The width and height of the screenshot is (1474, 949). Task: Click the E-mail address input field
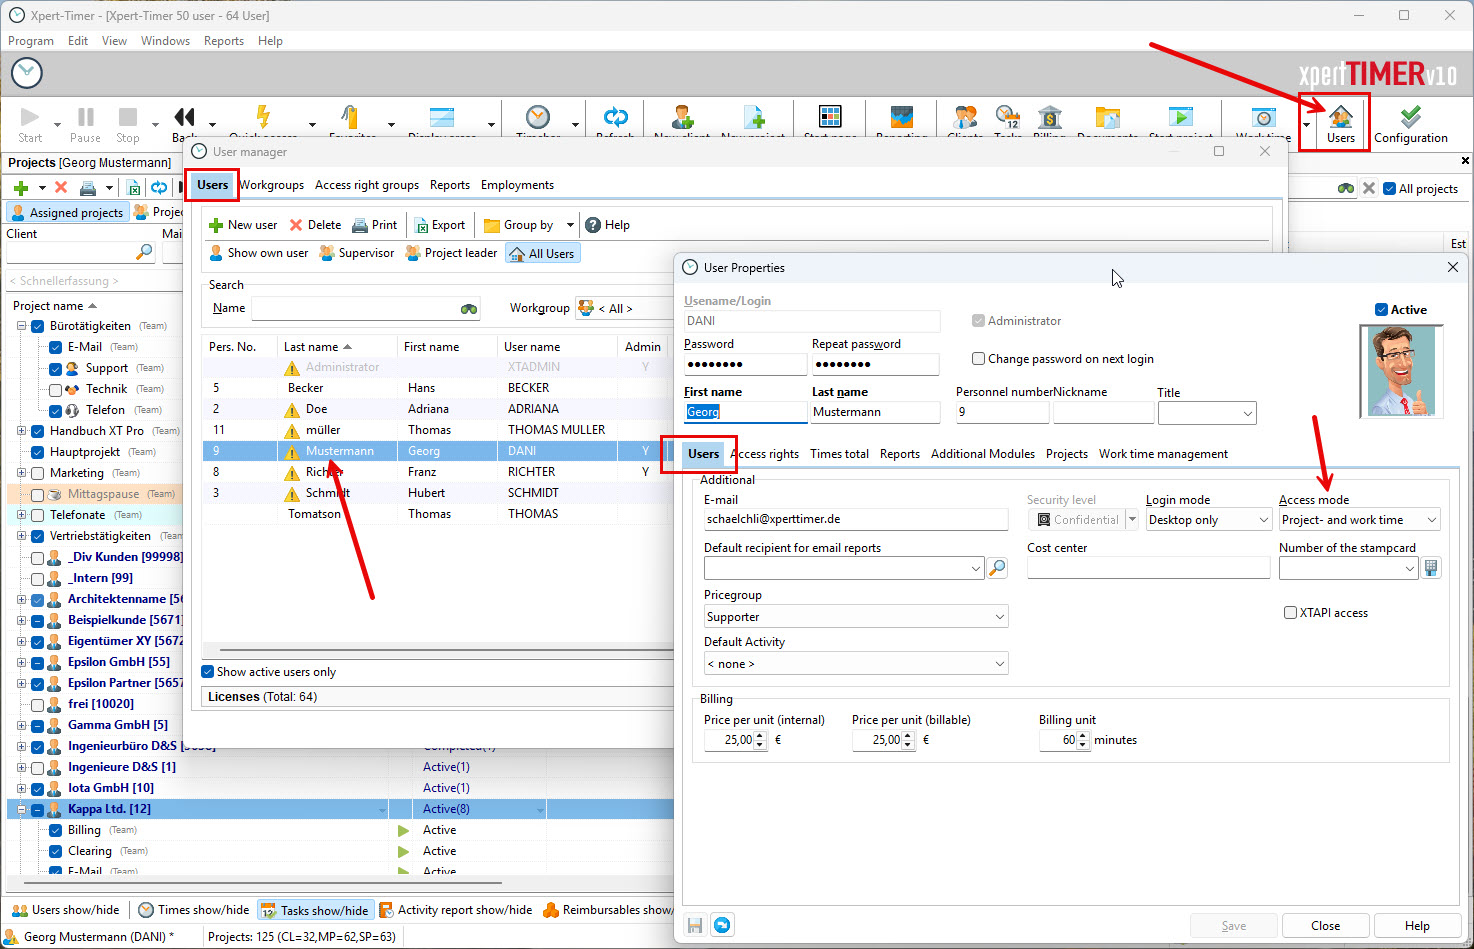(x=855, y=520)
